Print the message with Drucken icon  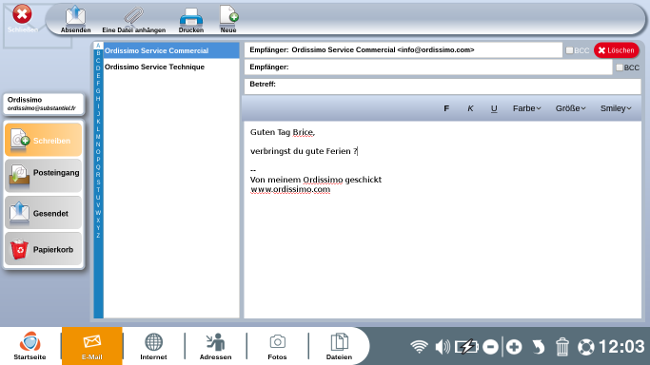click(191, 19)
